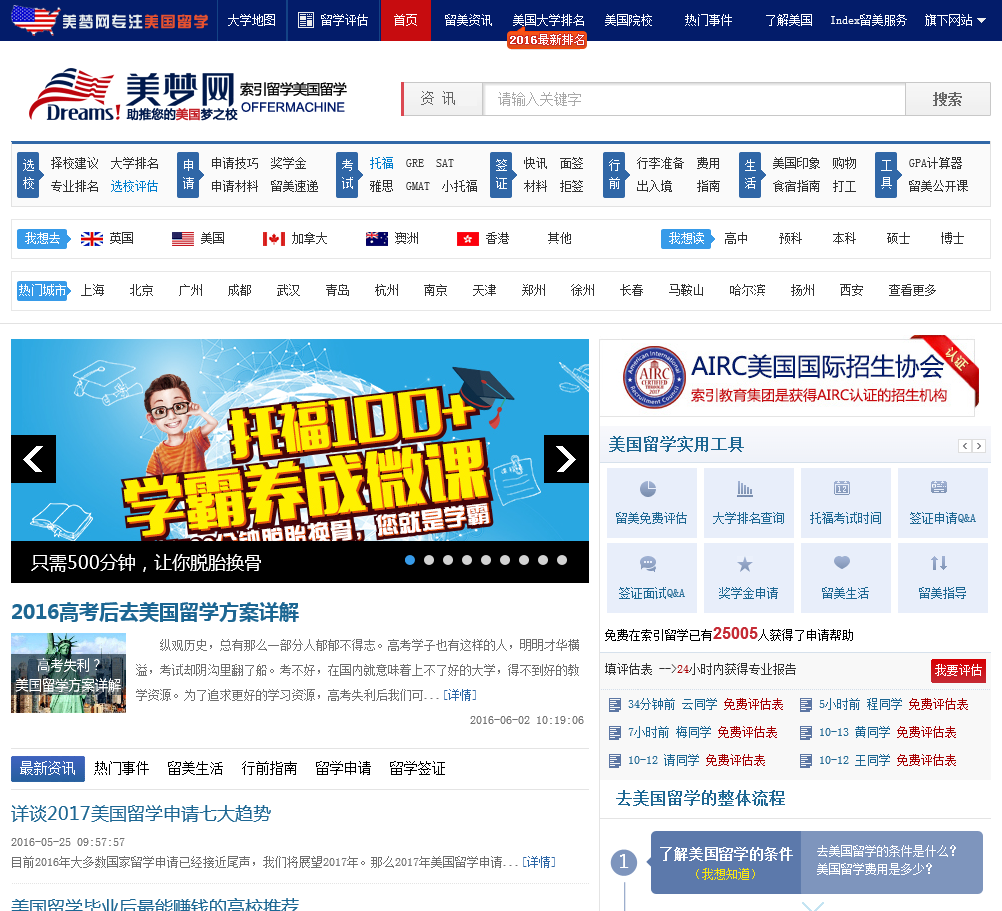
Task: Click the US map flag icon in top bar
Action: click(x=35, y=19)
